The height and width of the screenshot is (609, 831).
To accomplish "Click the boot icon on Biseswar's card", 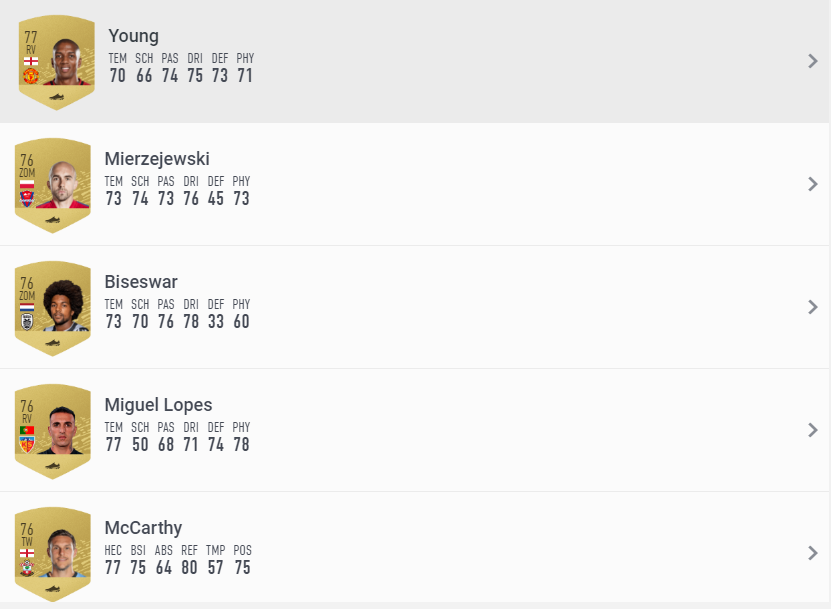I will (x=53, y=343).
